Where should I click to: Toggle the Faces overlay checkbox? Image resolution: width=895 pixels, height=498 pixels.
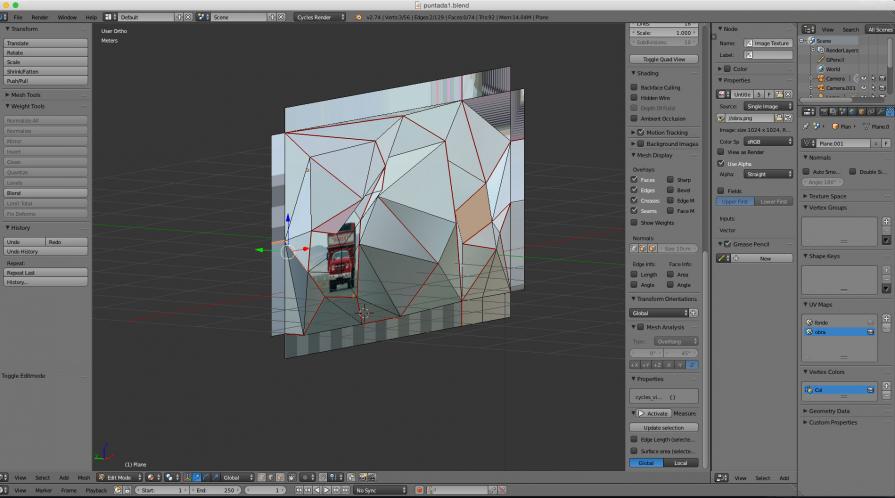click(634, 179)
